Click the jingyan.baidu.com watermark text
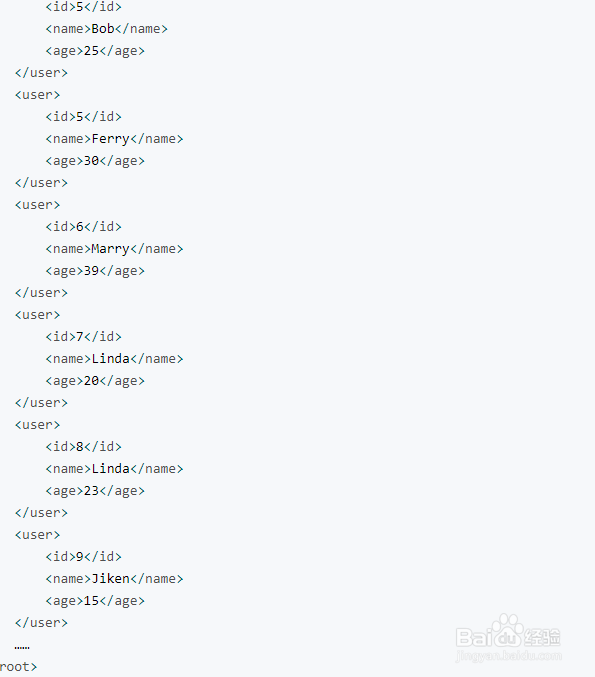This screenshot has width=595, height=677. tap(509, 657)
